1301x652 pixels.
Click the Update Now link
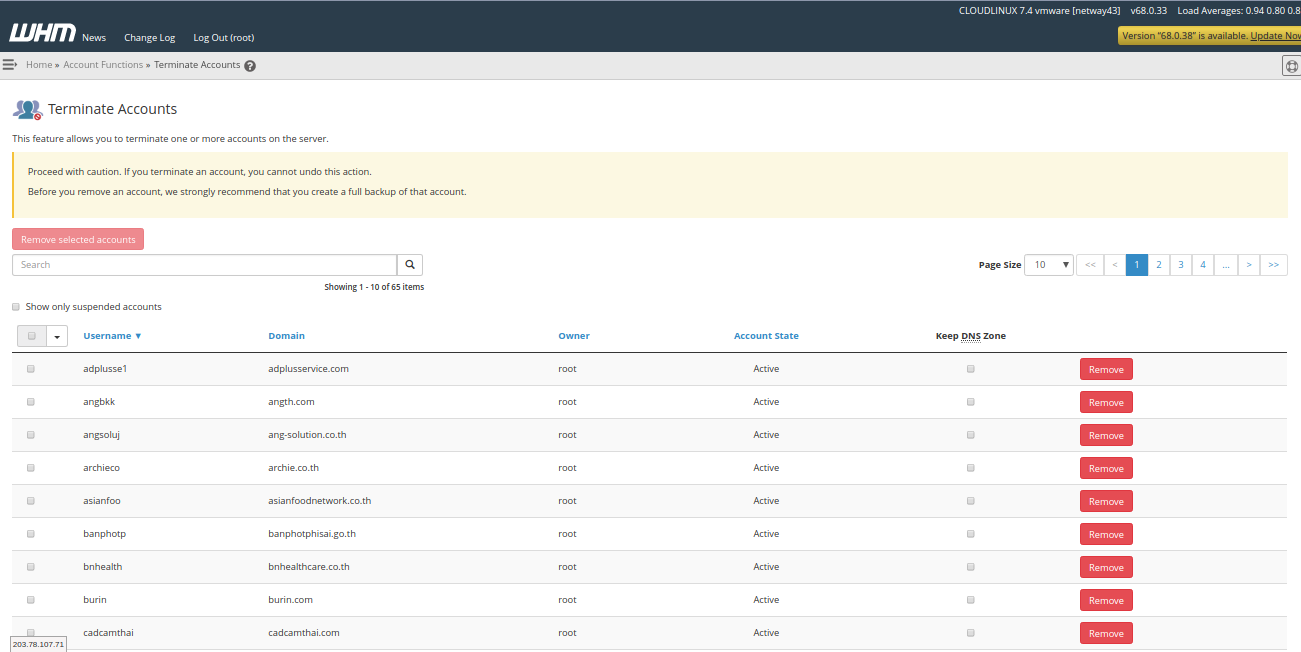pos(1275,36)
